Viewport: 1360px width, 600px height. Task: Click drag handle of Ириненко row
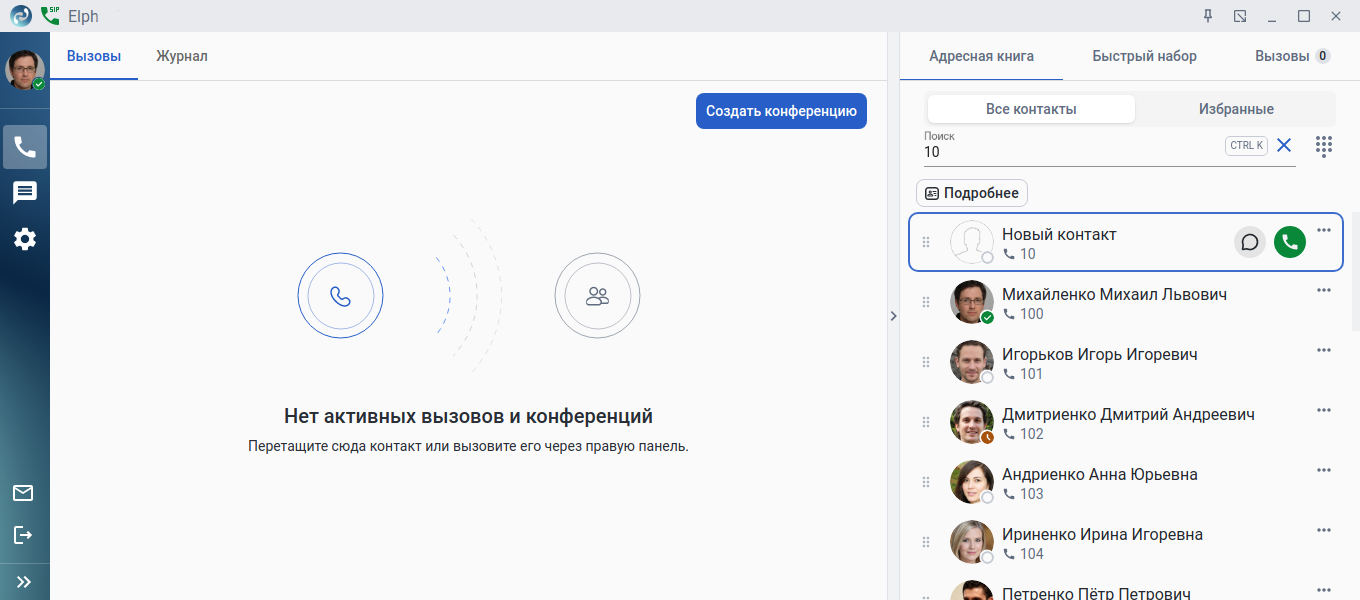925,542
